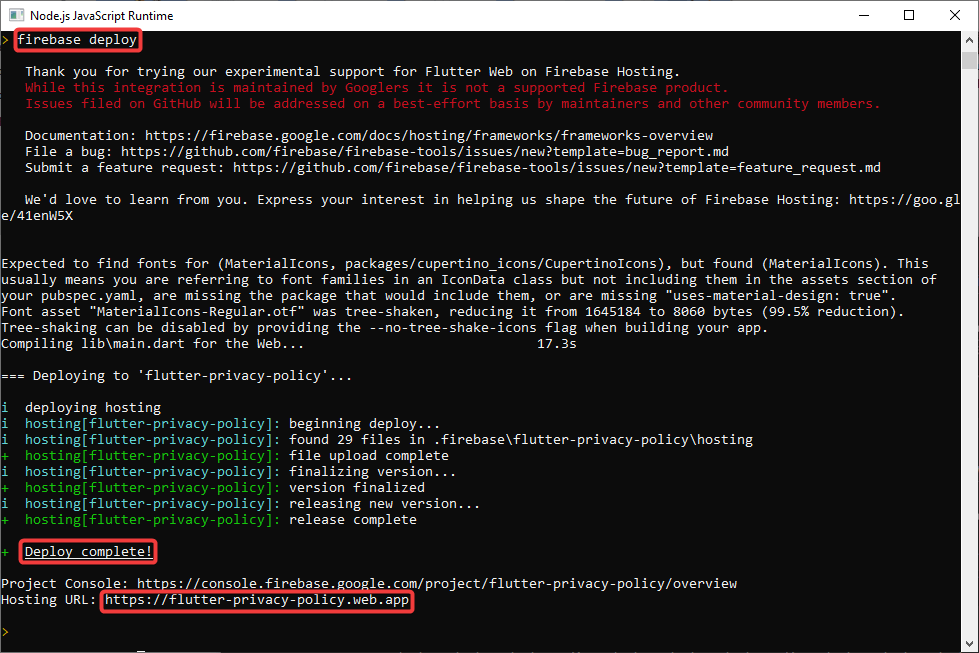Click the flutter-privacy-policy.web.app Hosting URL

(257, 600)
